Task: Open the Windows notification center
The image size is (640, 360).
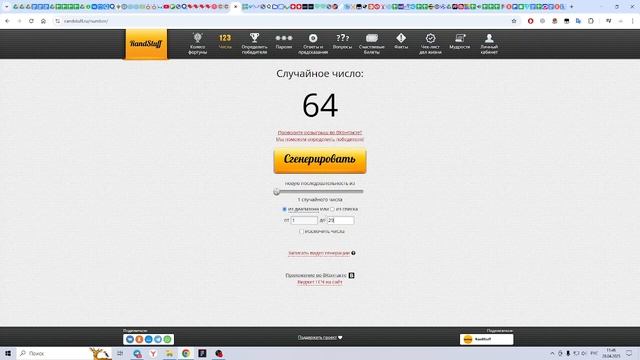Action: point(629,353)
